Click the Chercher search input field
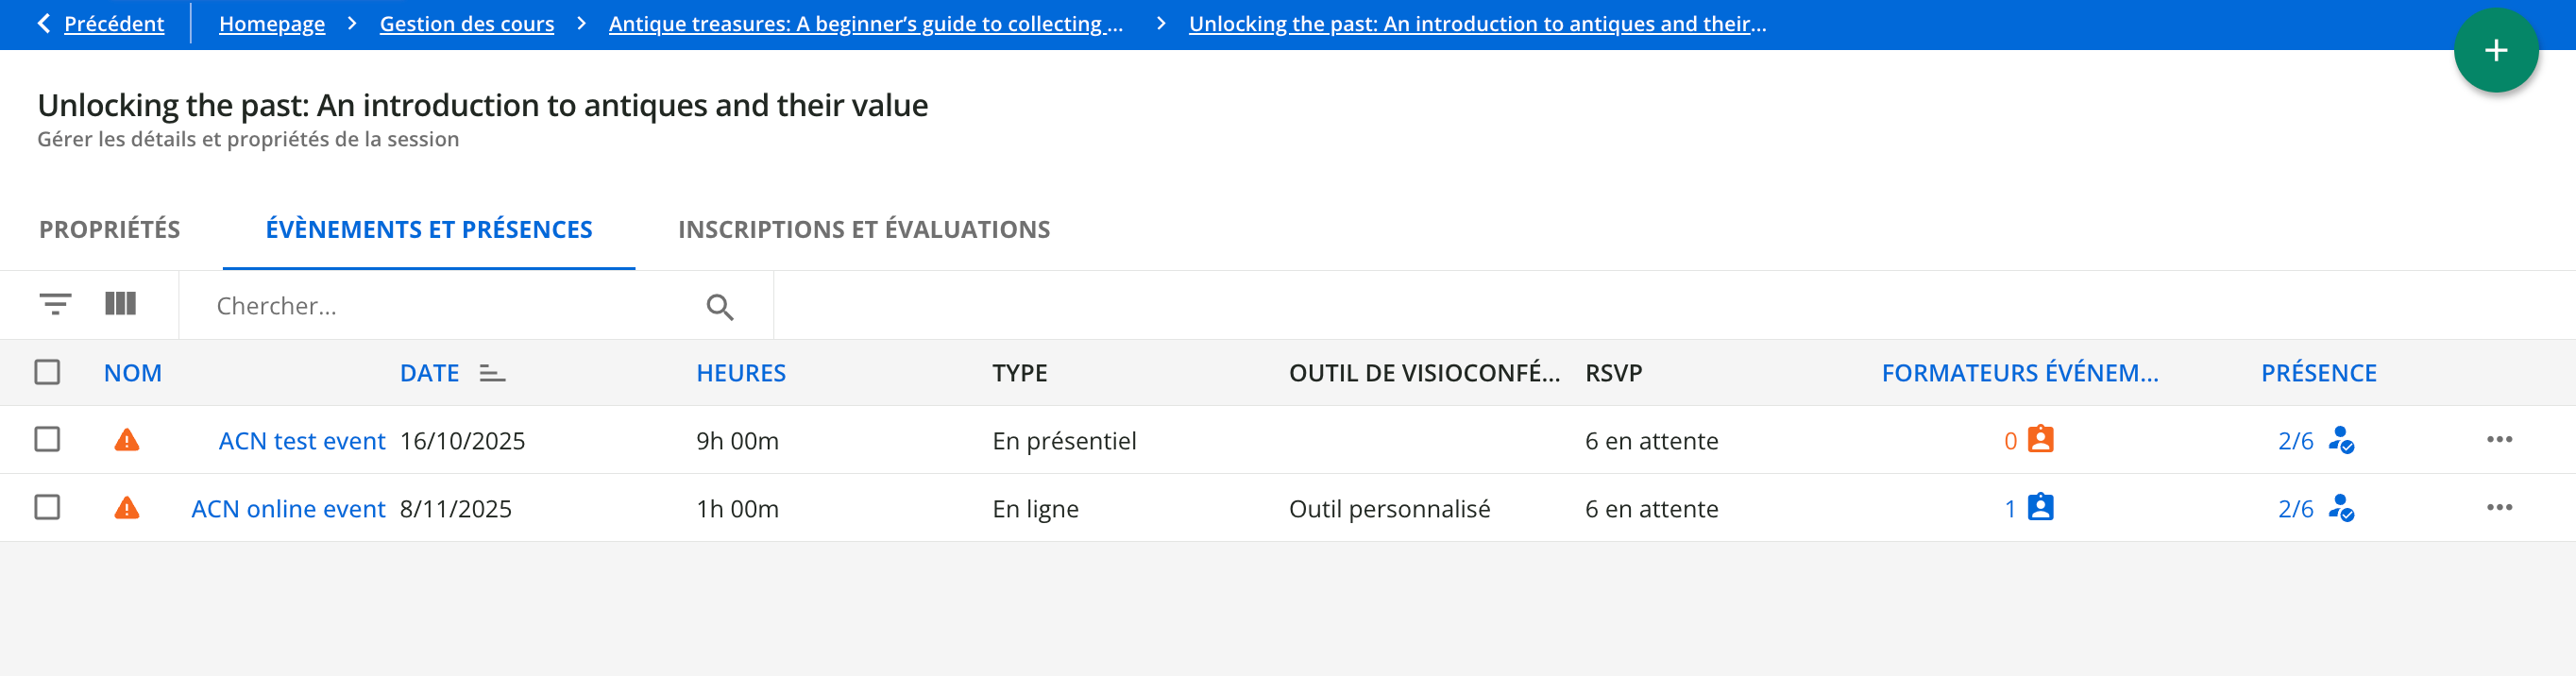2576x676 pixels. (450, 306)
